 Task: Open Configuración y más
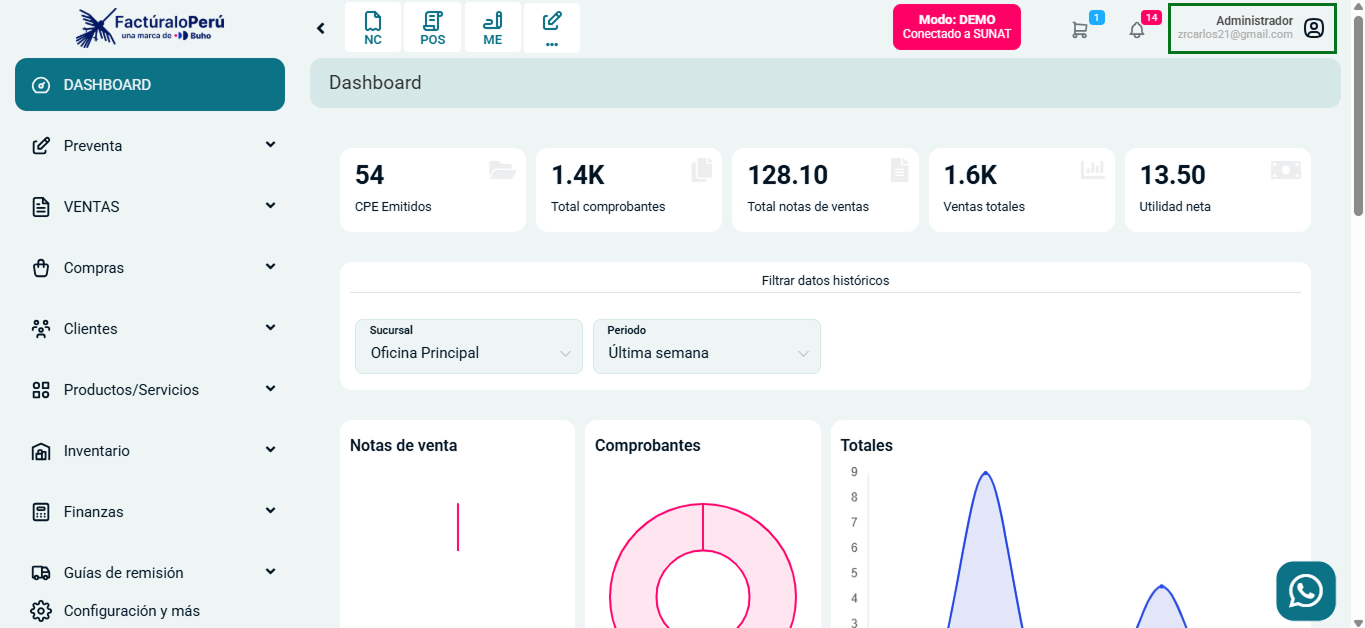pos(131,610)
